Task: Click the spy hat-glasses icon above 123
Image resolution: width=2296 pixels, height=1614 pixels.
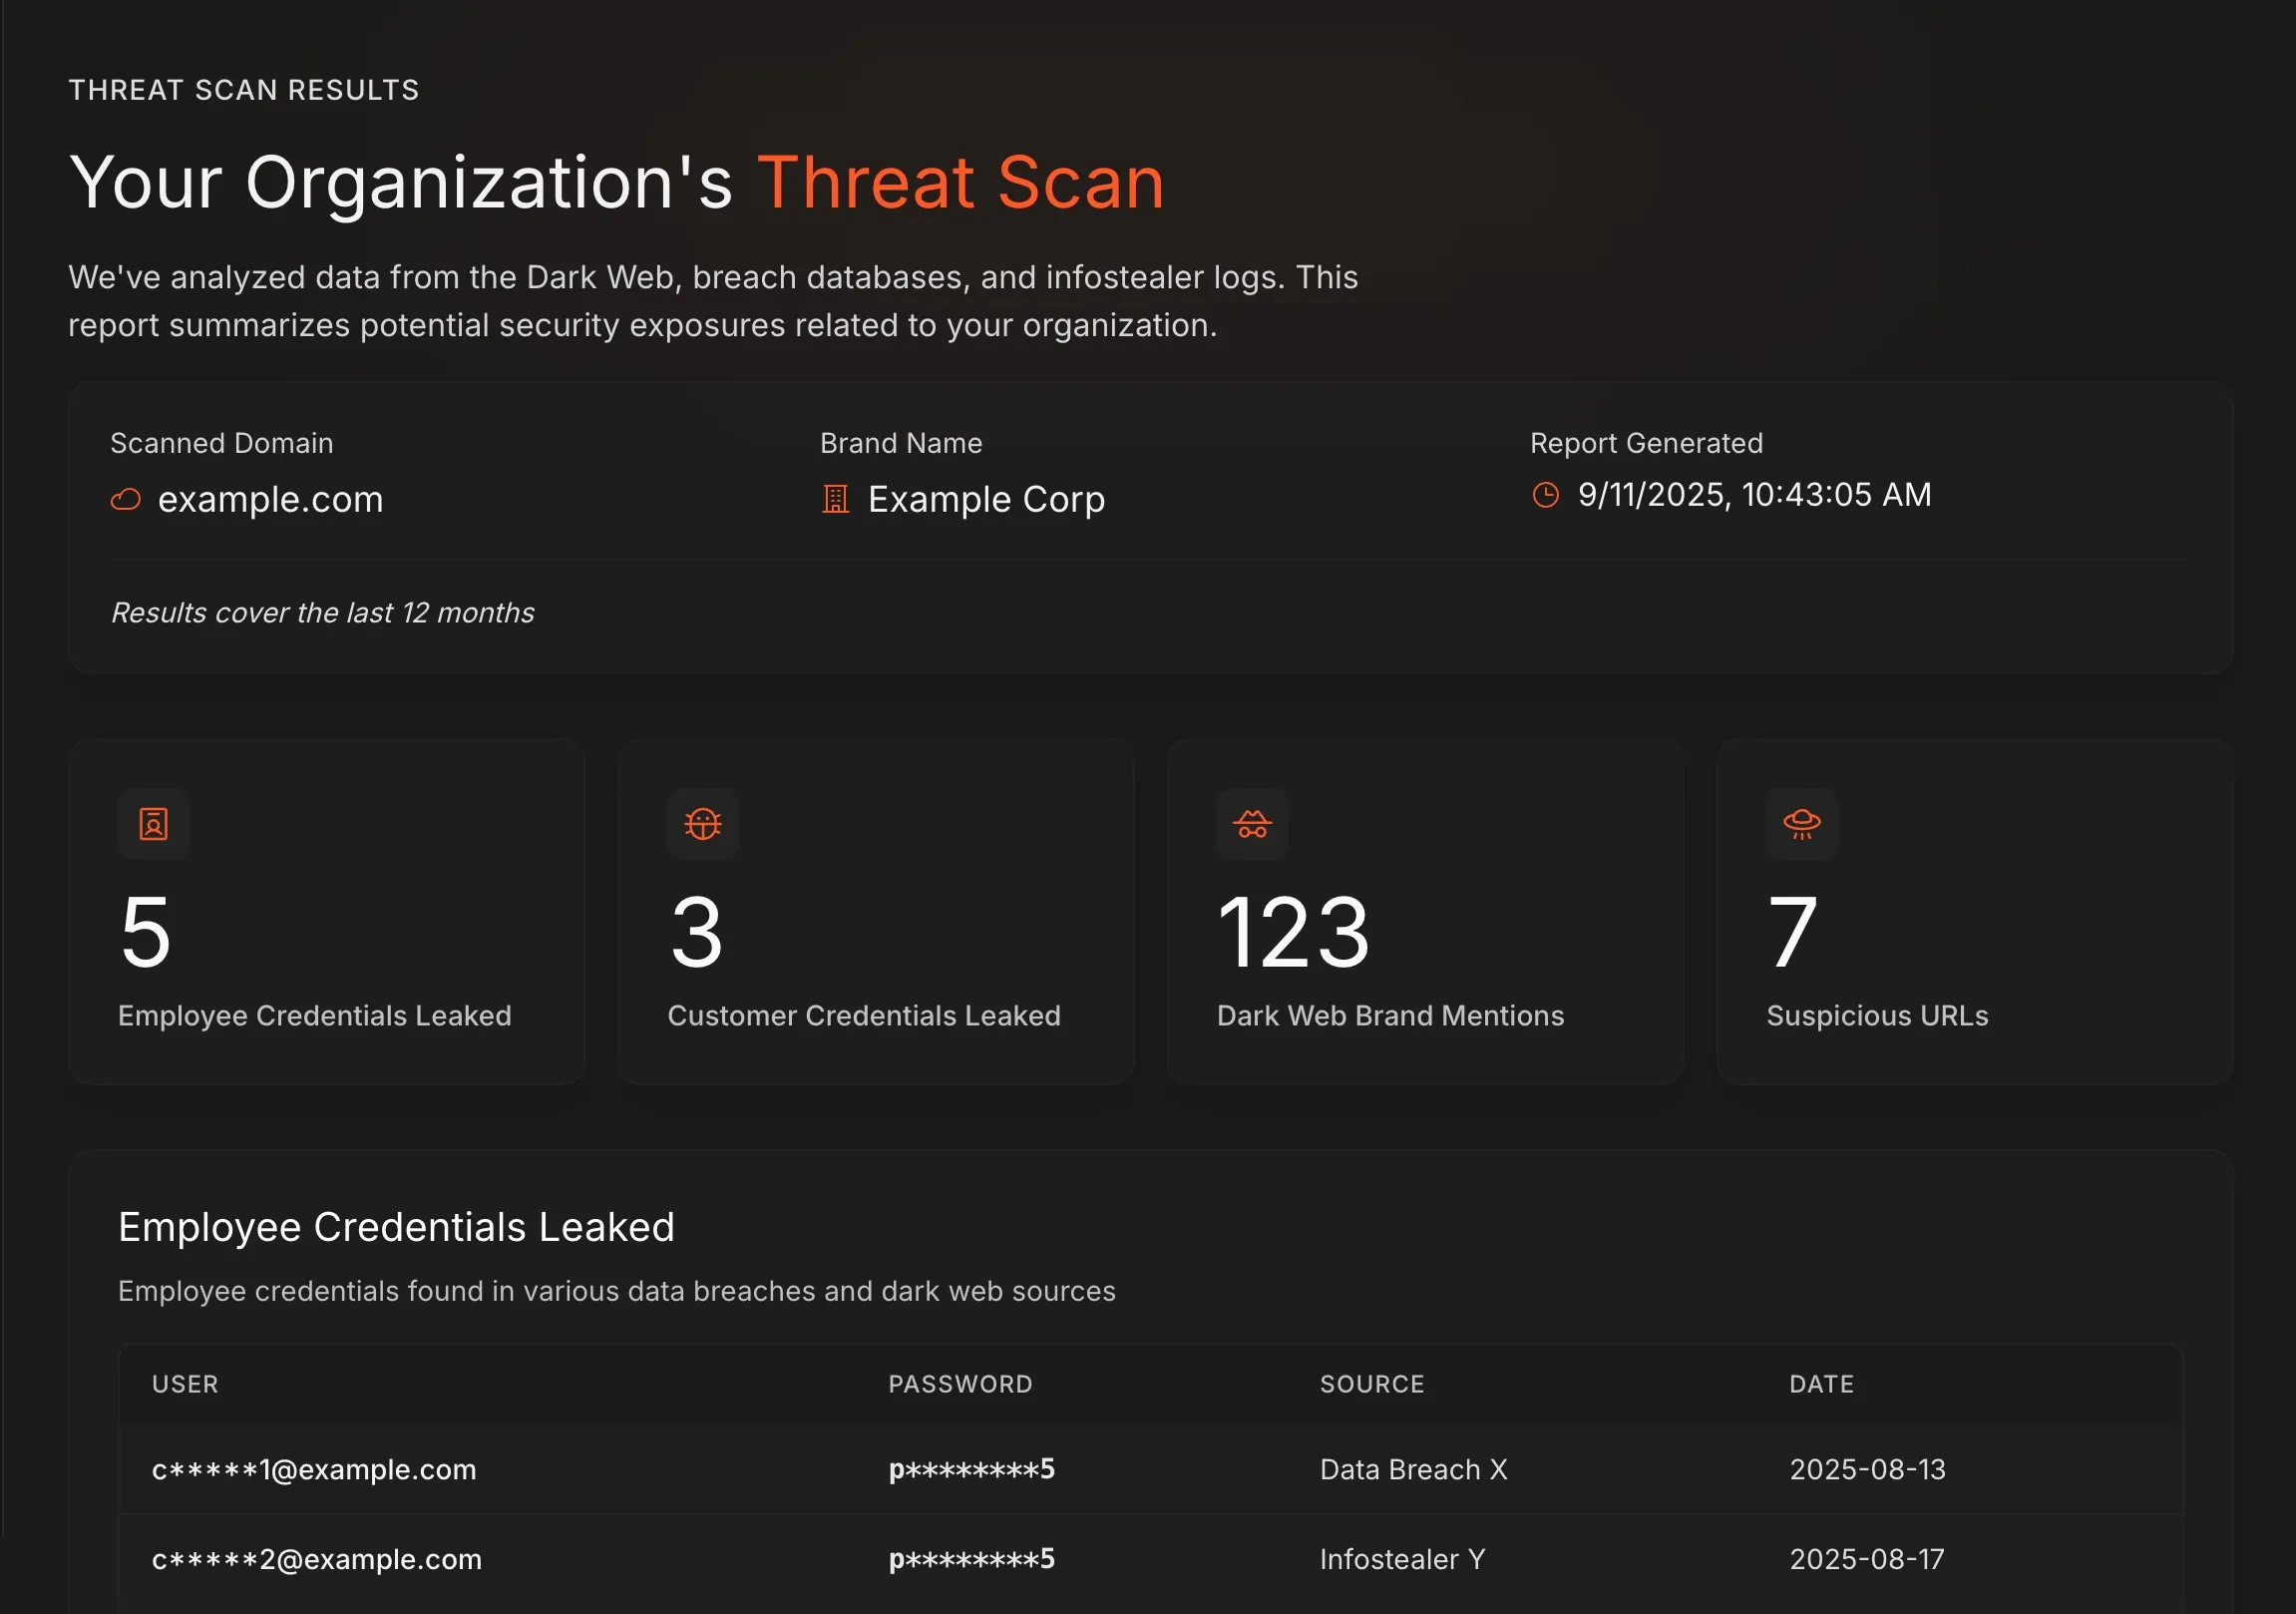Action: (x=1252, y=824)
